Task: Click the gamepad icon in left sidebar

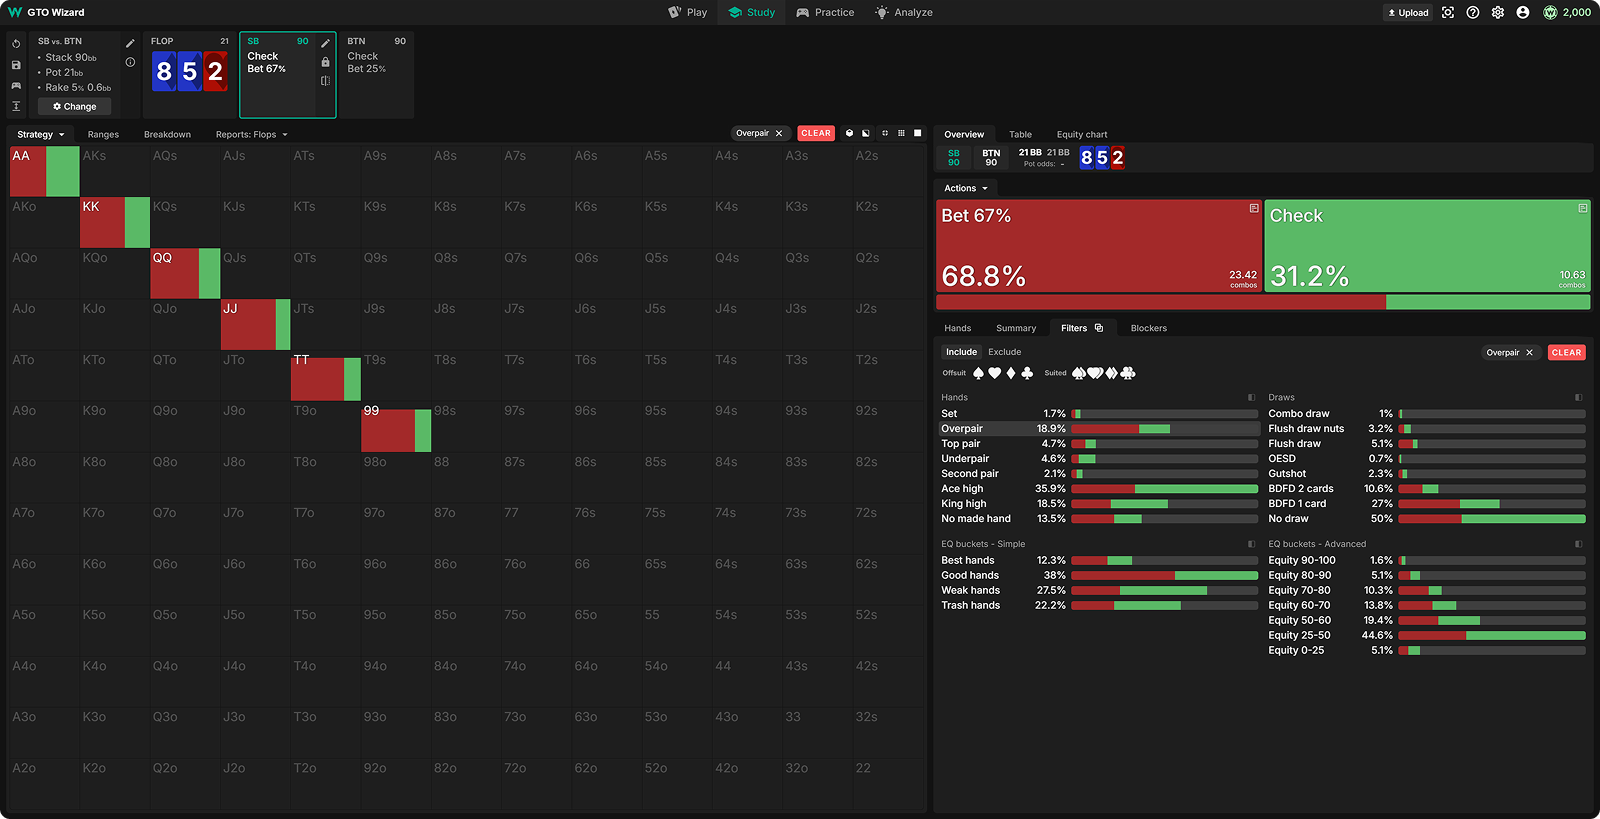Action: tap(16, 86)
